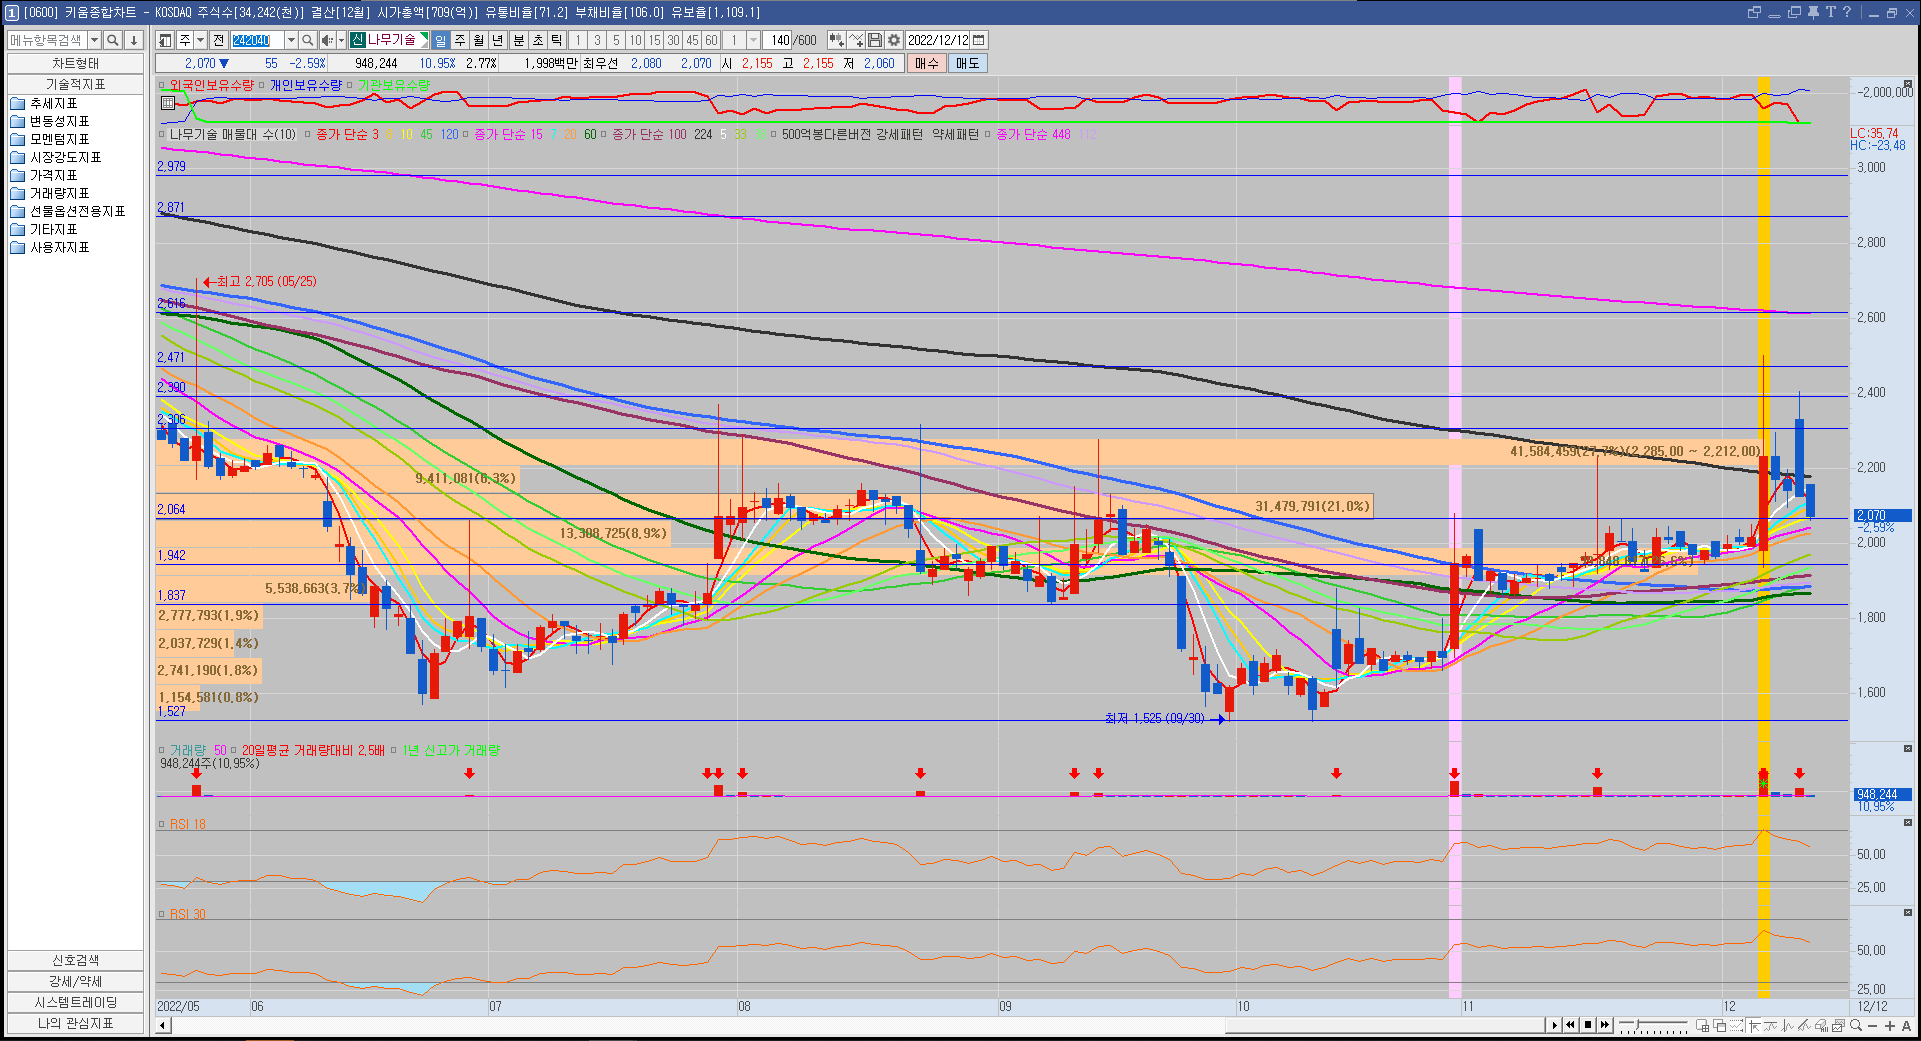Image resolution: width=1921 pixels, height=1041 pixels.
Task: Open the 기술적지표 tab
Action: (75, 84)
